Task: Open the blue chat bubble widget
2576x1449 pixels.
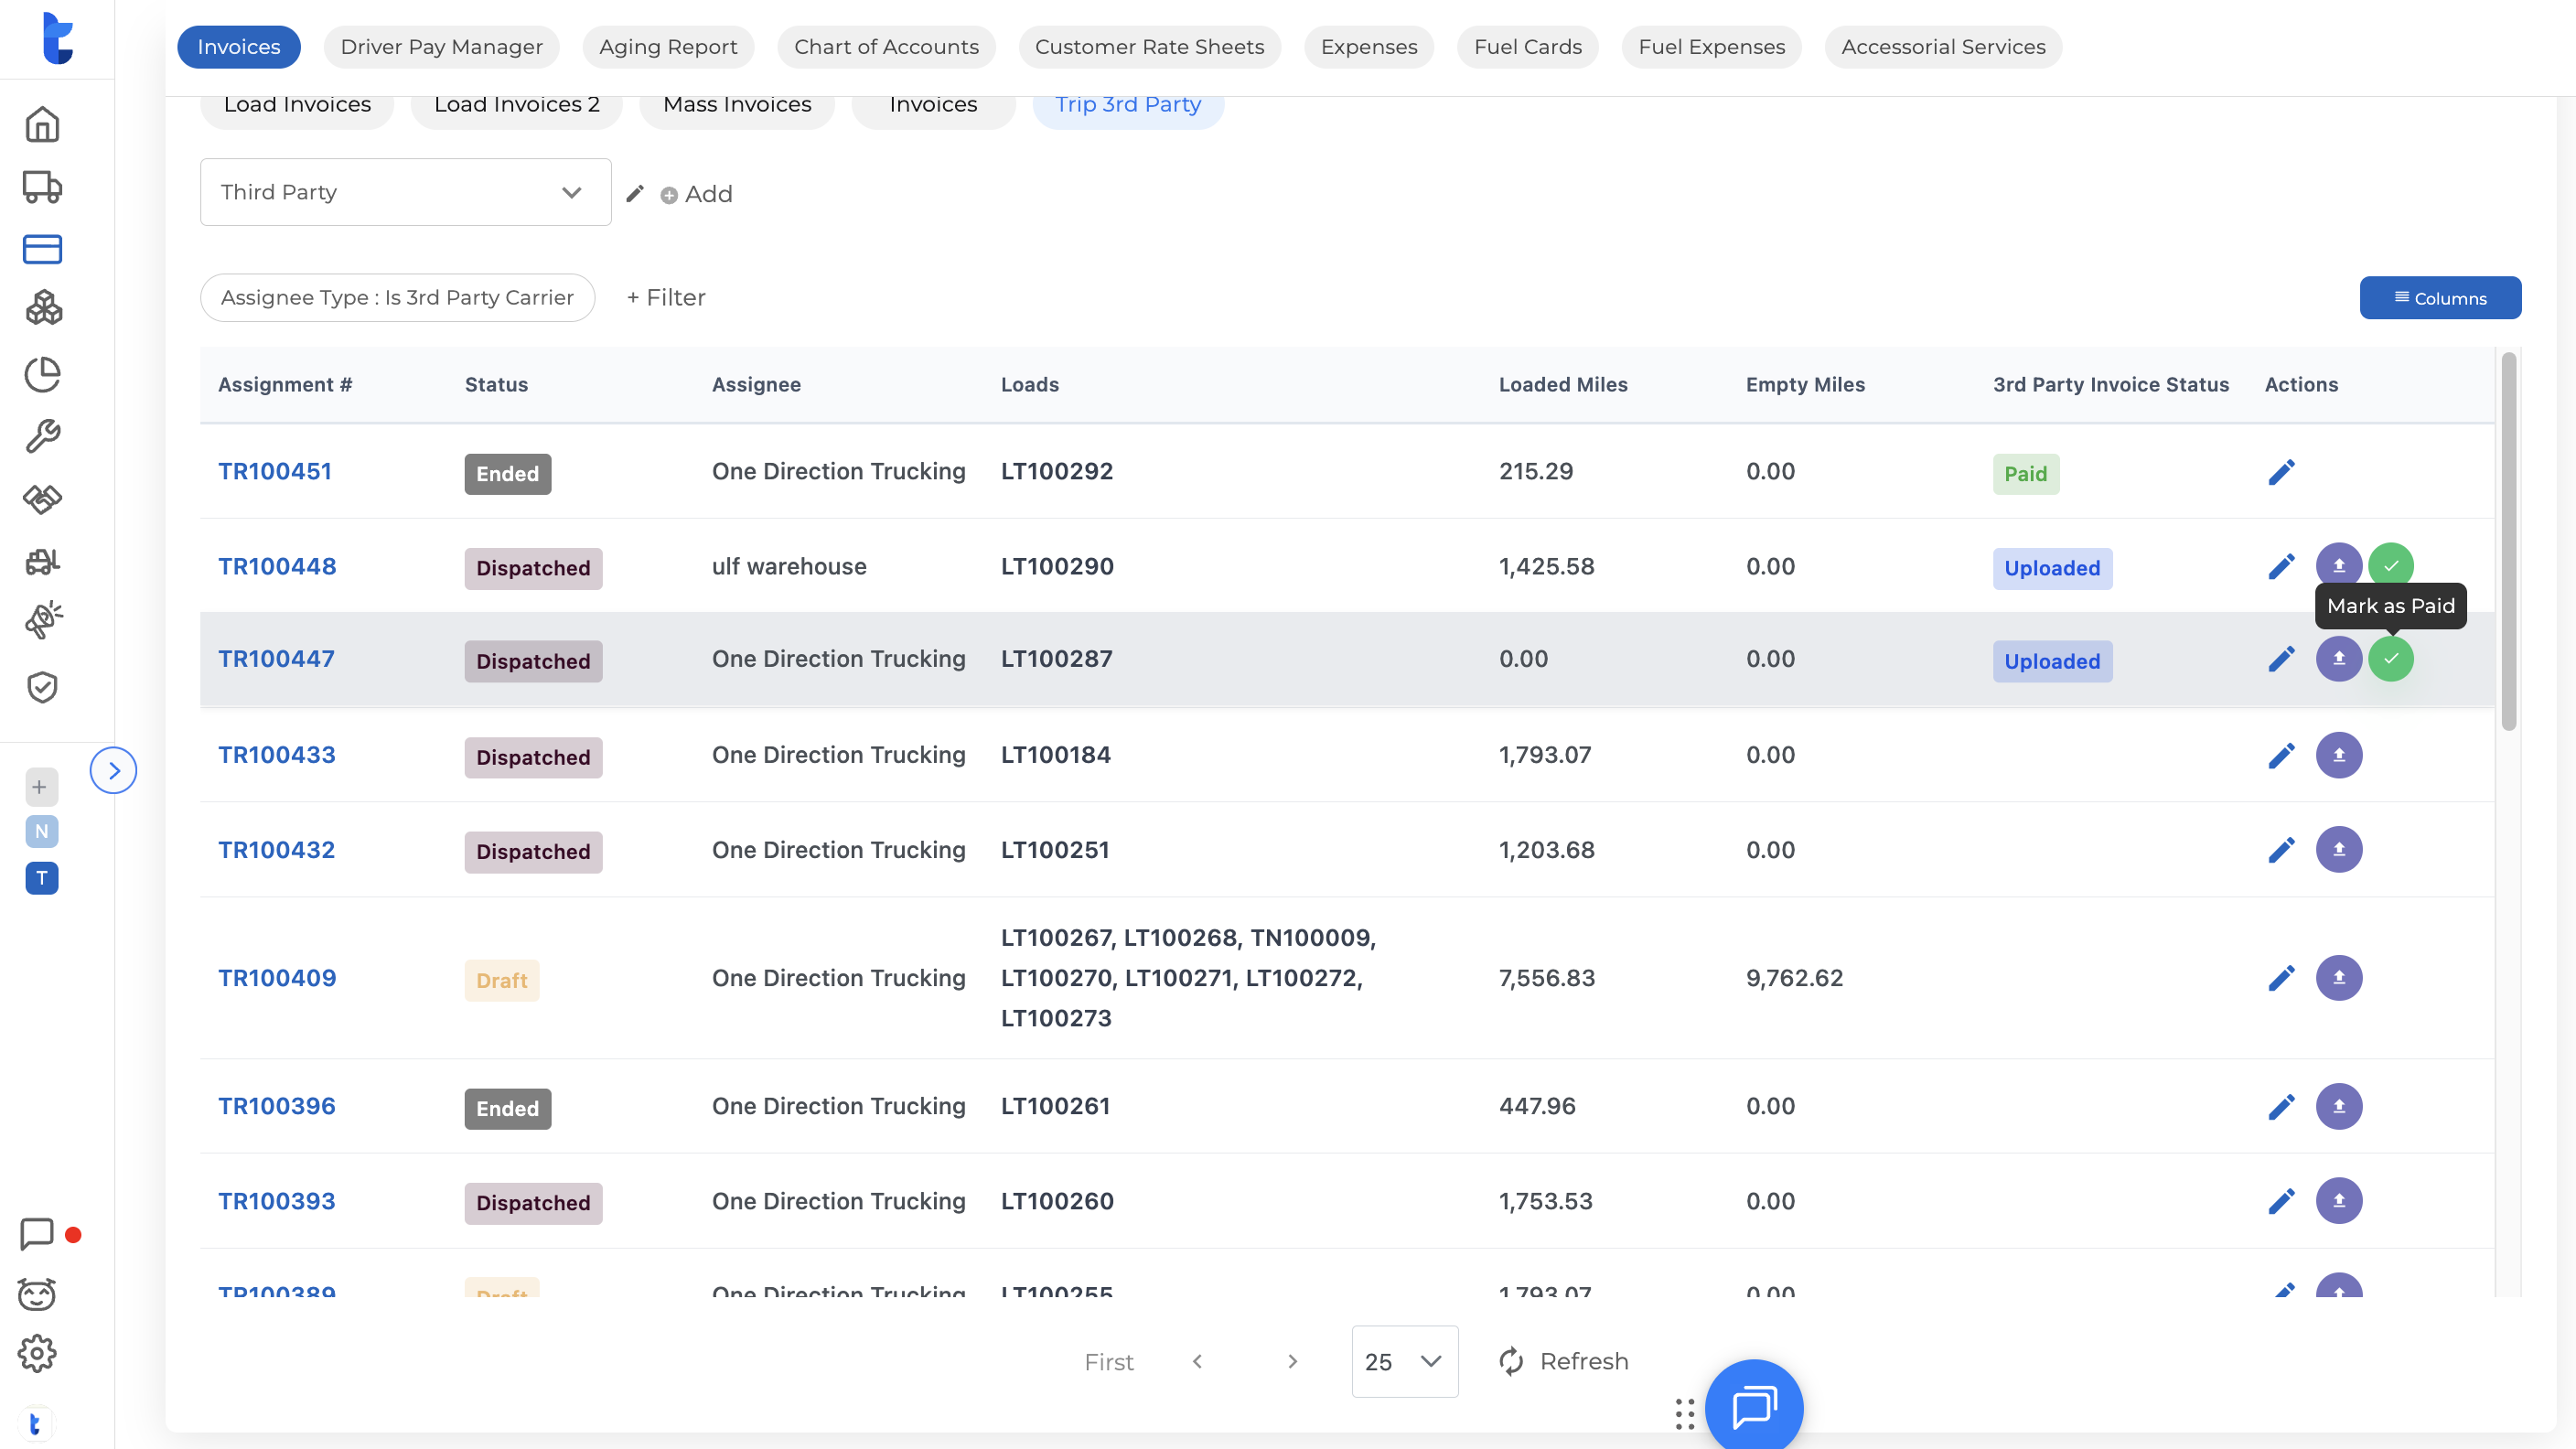Action: 1753,1407
